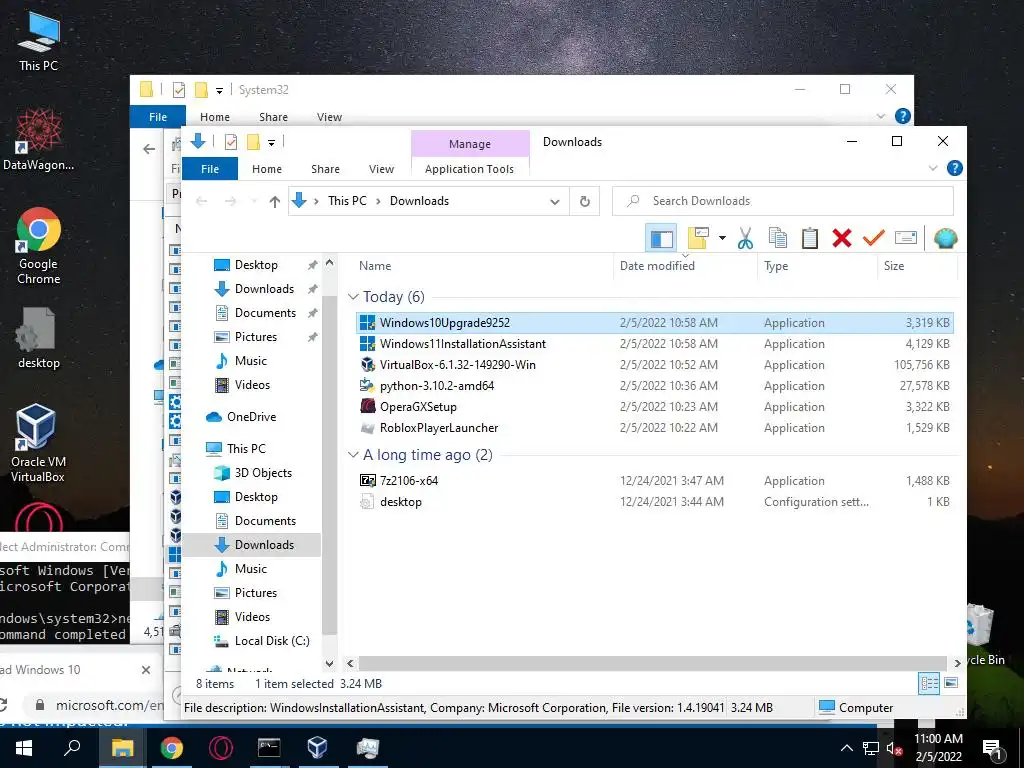Collapse the ribbon chevron in Downloads window
1024x768 pixels.
click(x=933, y=168)
